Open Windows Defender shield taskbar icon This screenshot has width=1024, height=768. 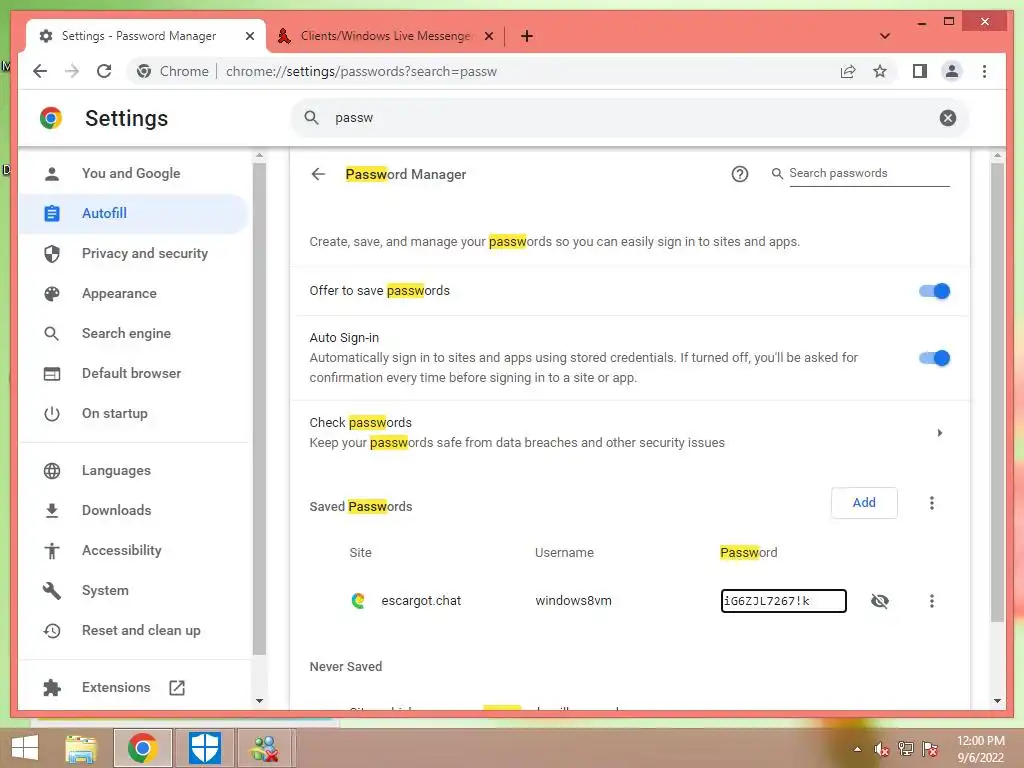204,748
